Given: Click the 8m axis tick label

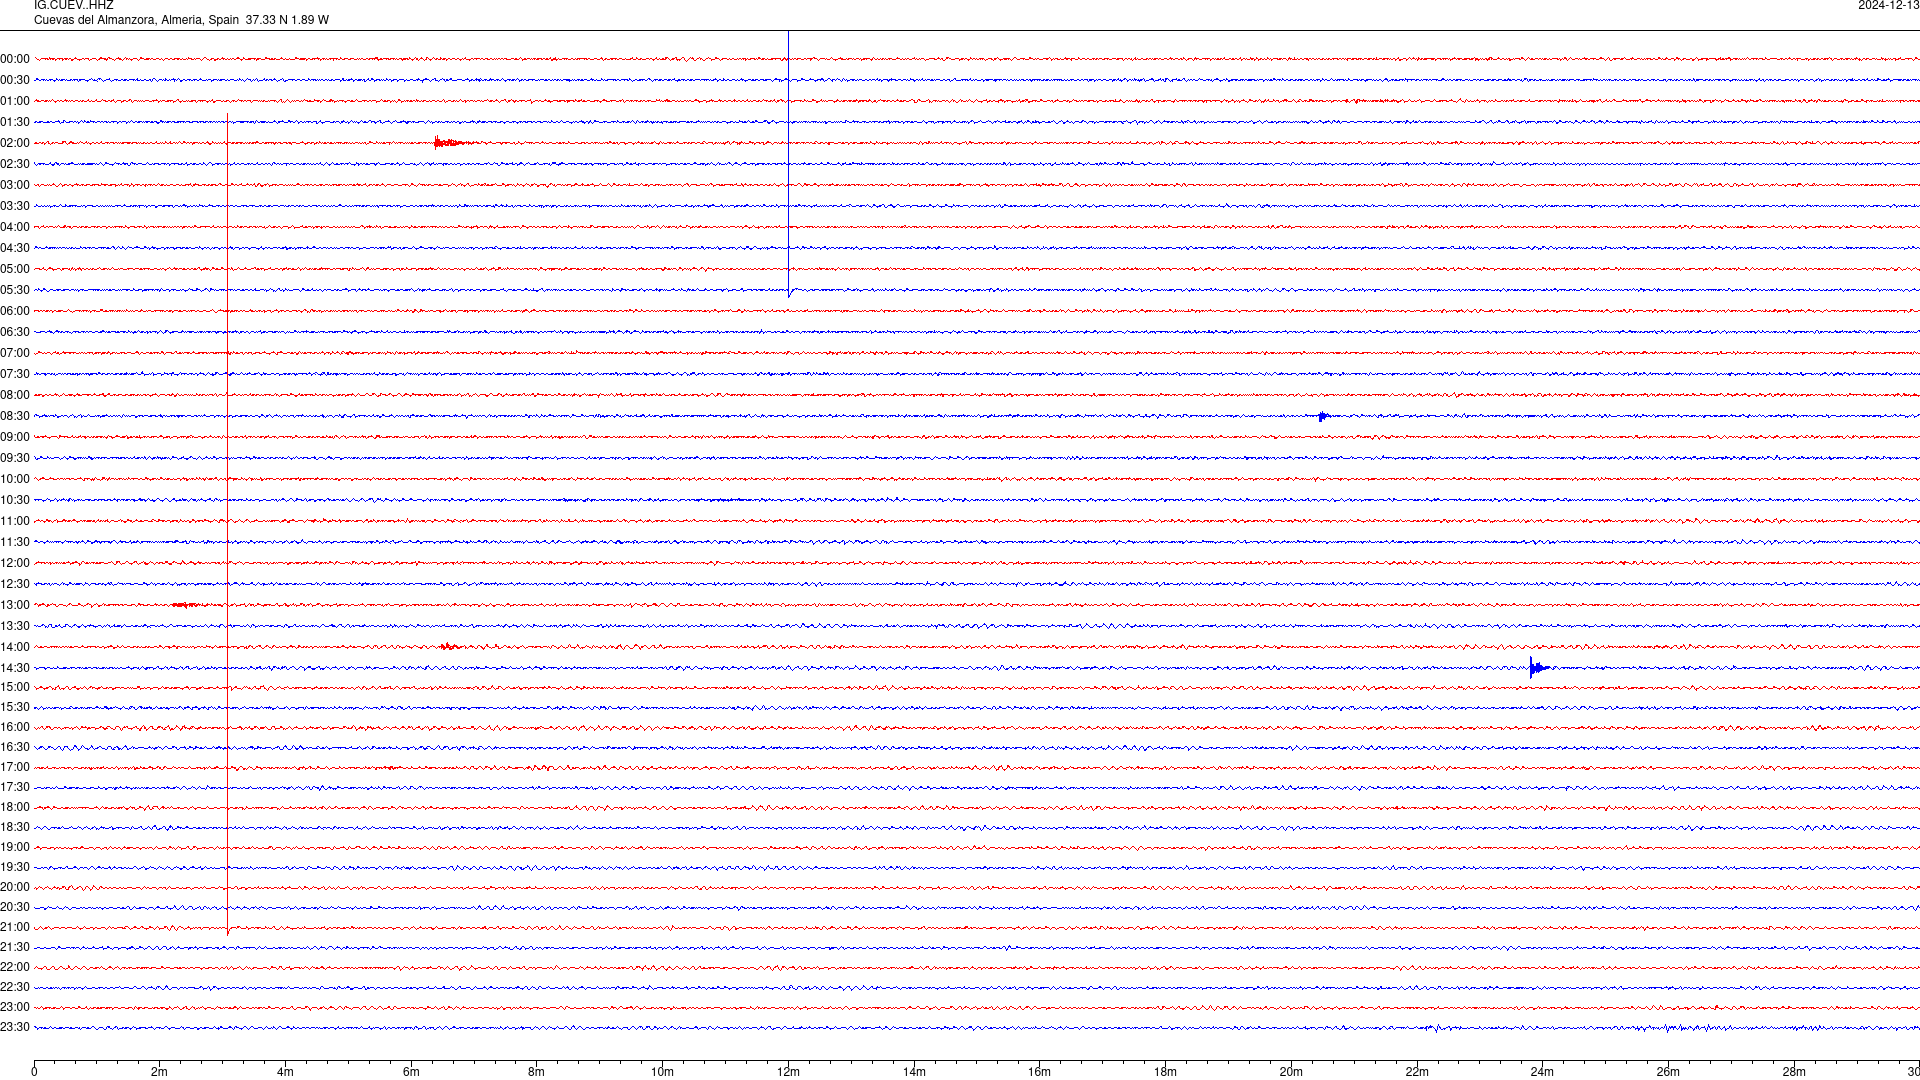Looking at the screenshot, I should point(537,1072).
